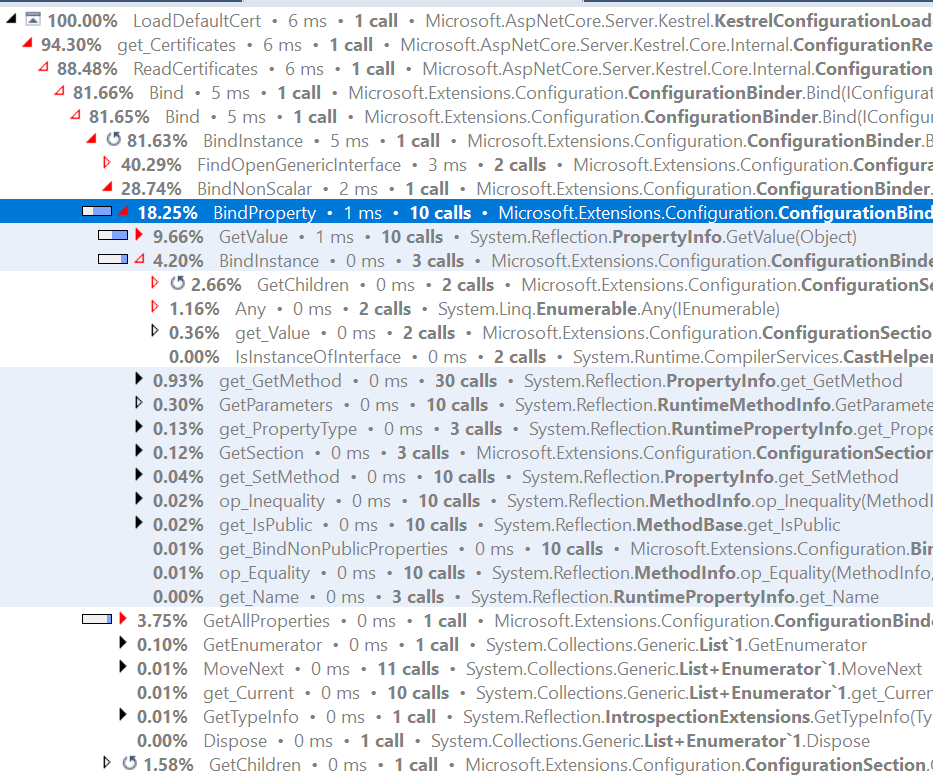Click the module icon next to LoadDefaultCert

point(35,20)
